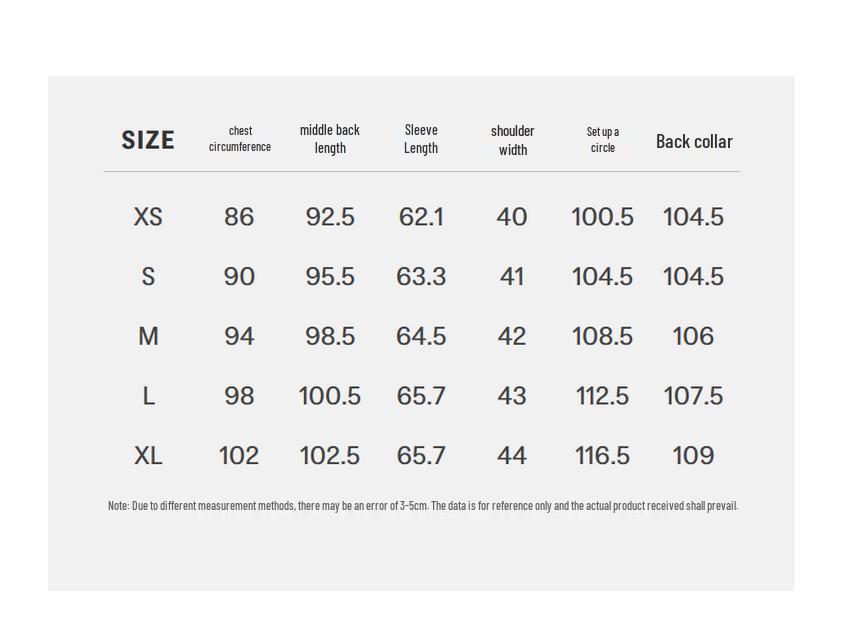Select the XS size row label
Viewport: 842px width, 632px height.
point(148,217)
